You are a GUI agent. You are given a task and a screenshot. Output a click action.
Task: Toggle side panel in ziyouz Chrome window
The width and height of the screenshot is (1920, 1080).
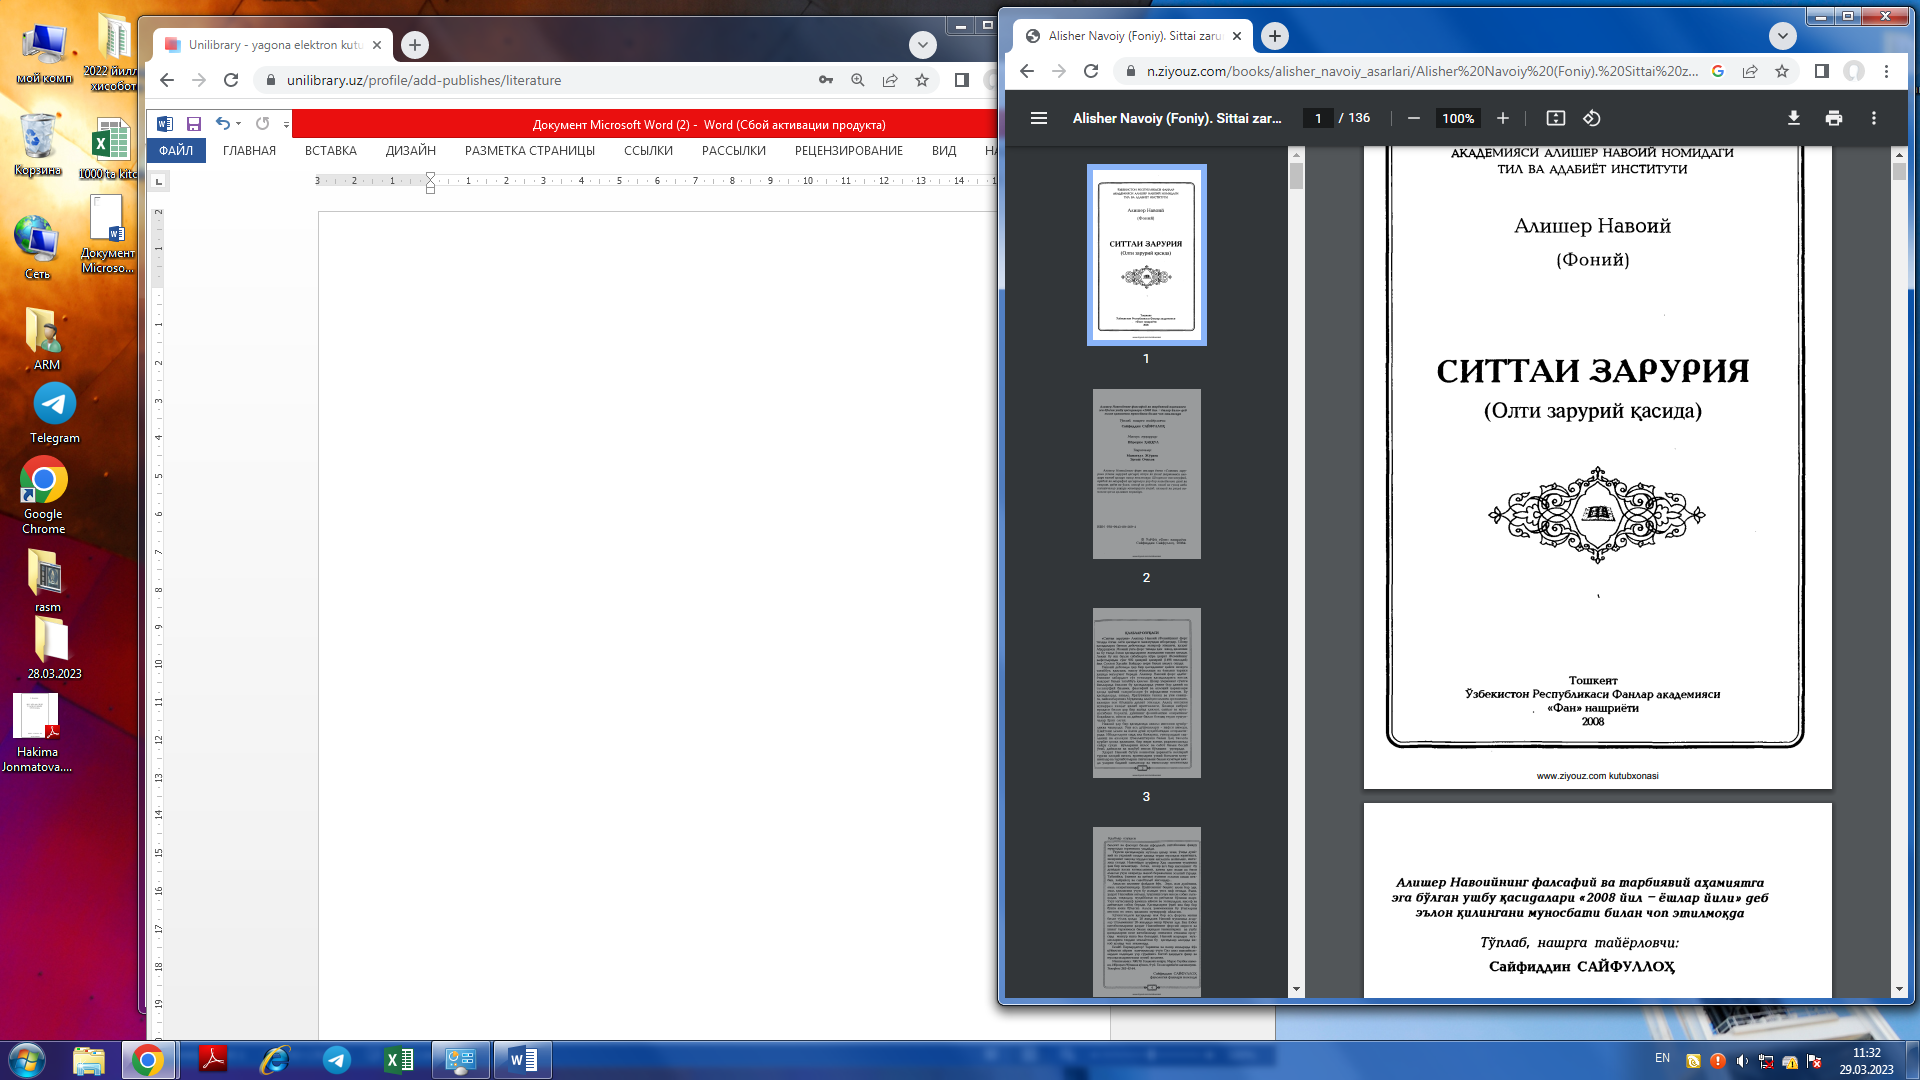(1821, 71)
